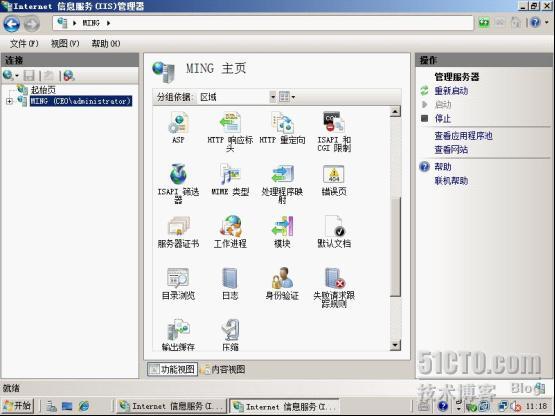Open 工作进程 feature
Viewport: 555px width, 416px height.
point(230,232)
